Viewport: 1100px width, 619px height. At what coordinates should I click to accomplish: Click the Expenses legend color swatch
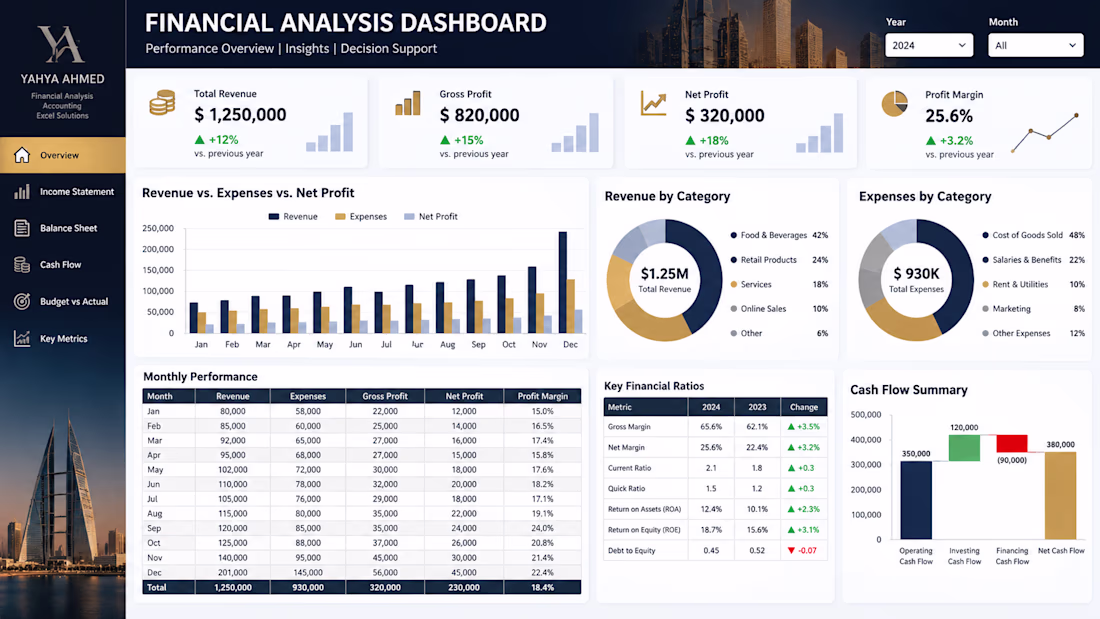340,217
